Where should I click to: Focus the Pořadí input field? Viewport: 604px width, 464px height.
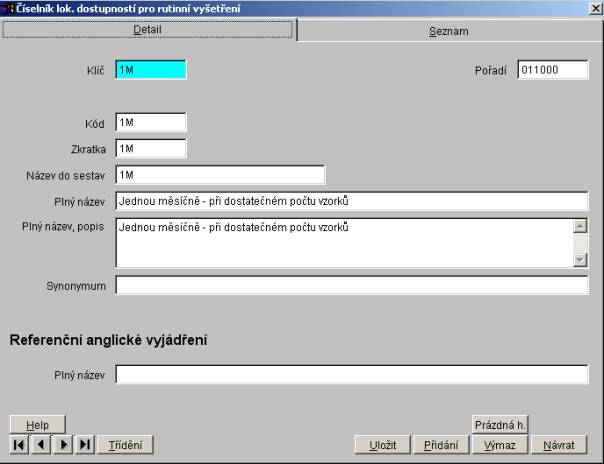point(552,70)
